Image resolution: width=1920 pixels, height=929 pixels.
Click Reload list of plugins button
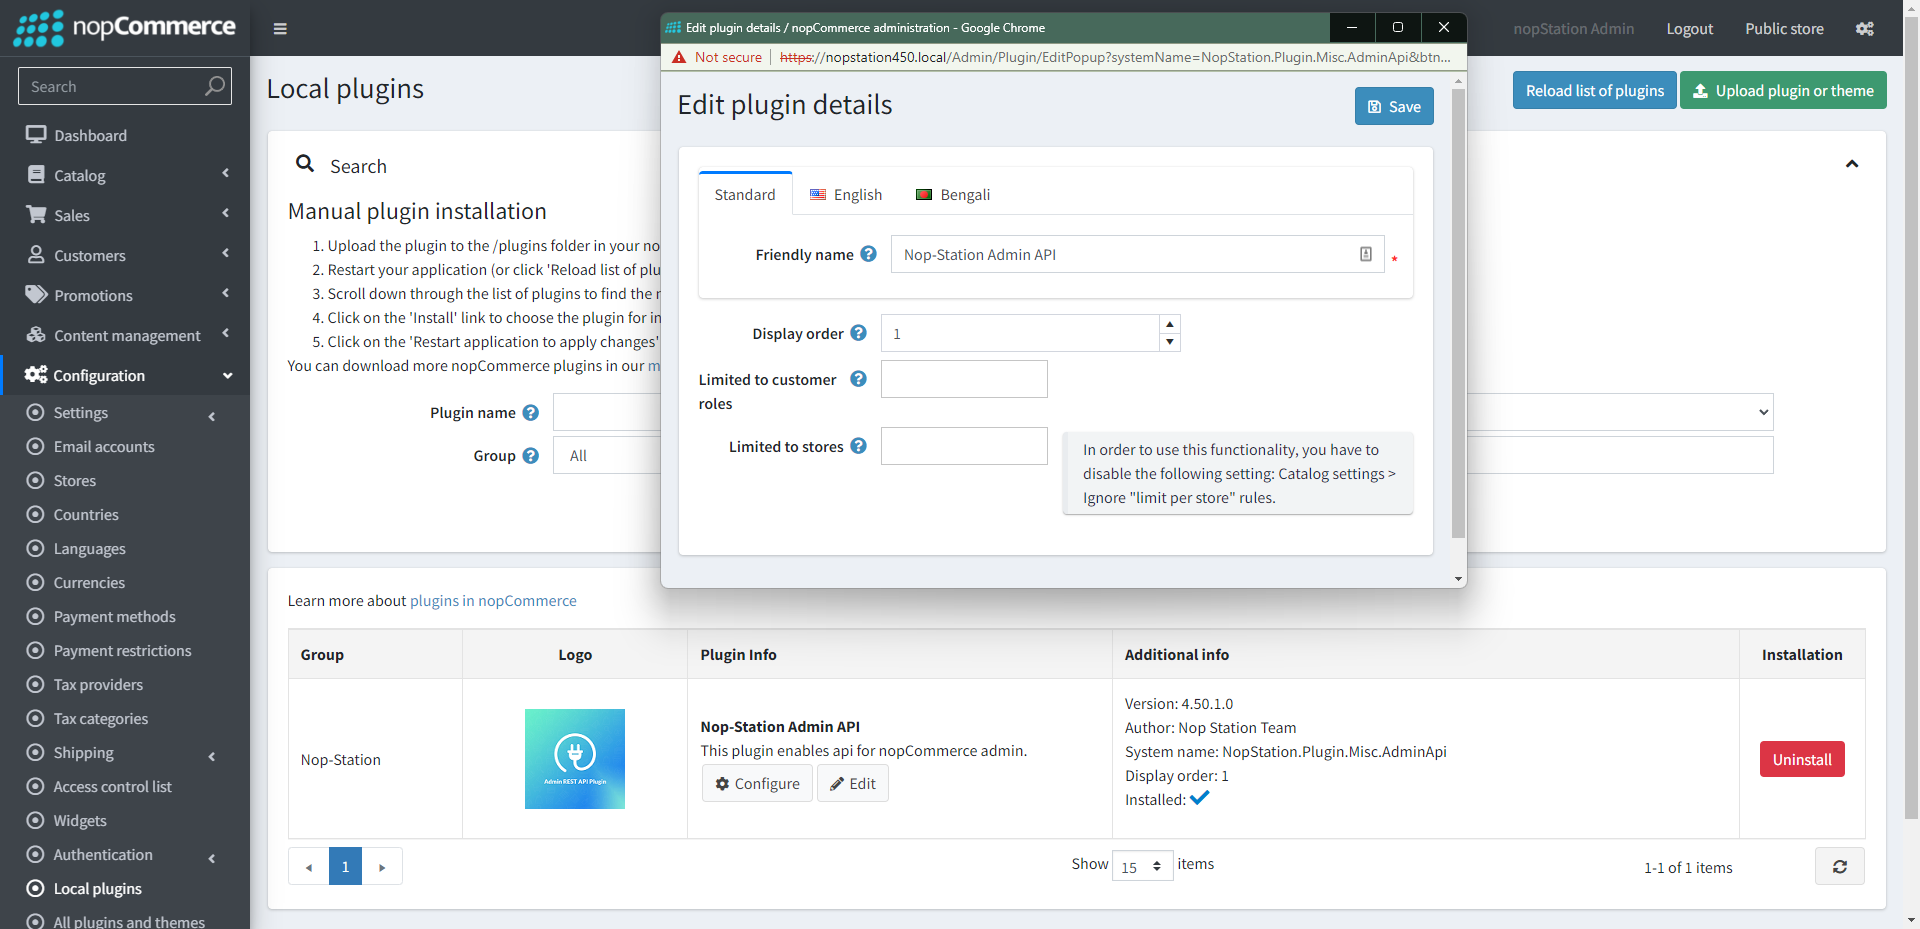[x=1595, y=90]
